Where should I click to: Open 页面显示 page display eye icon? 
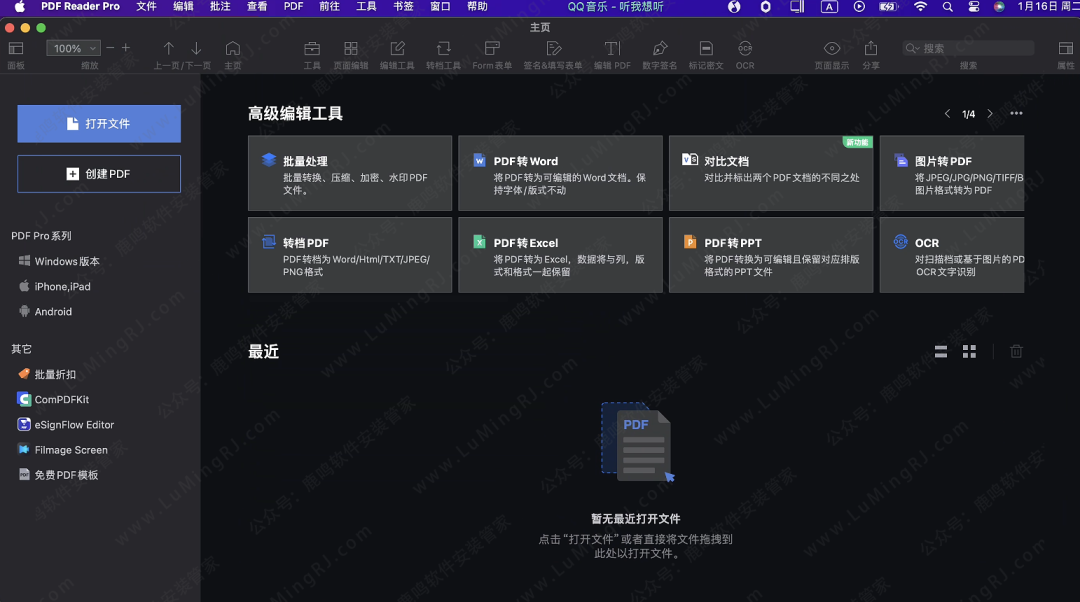click(x=831, y=48)
